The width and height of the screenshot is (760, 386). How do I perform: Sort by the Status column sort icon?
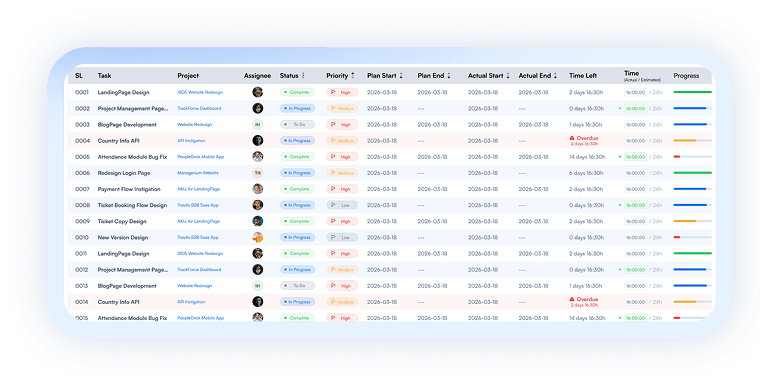303,76
